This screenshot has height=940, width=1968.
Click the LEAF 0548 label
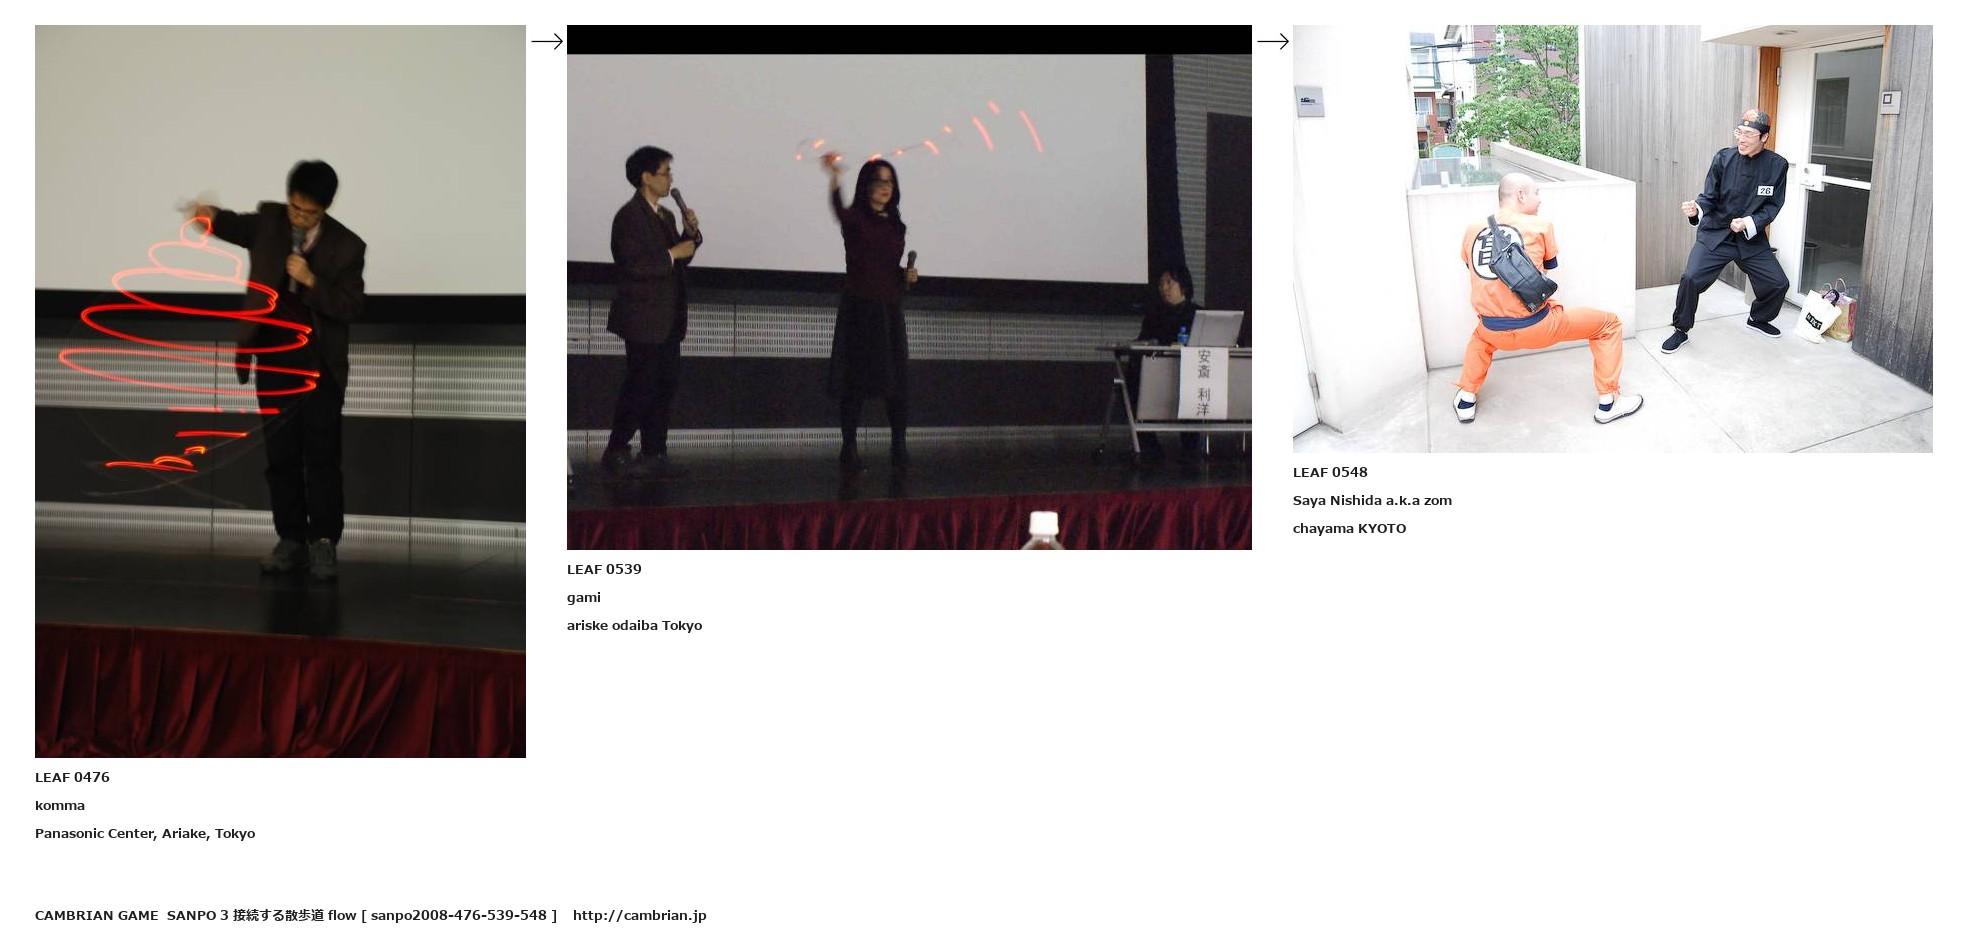pos(1330,472)
